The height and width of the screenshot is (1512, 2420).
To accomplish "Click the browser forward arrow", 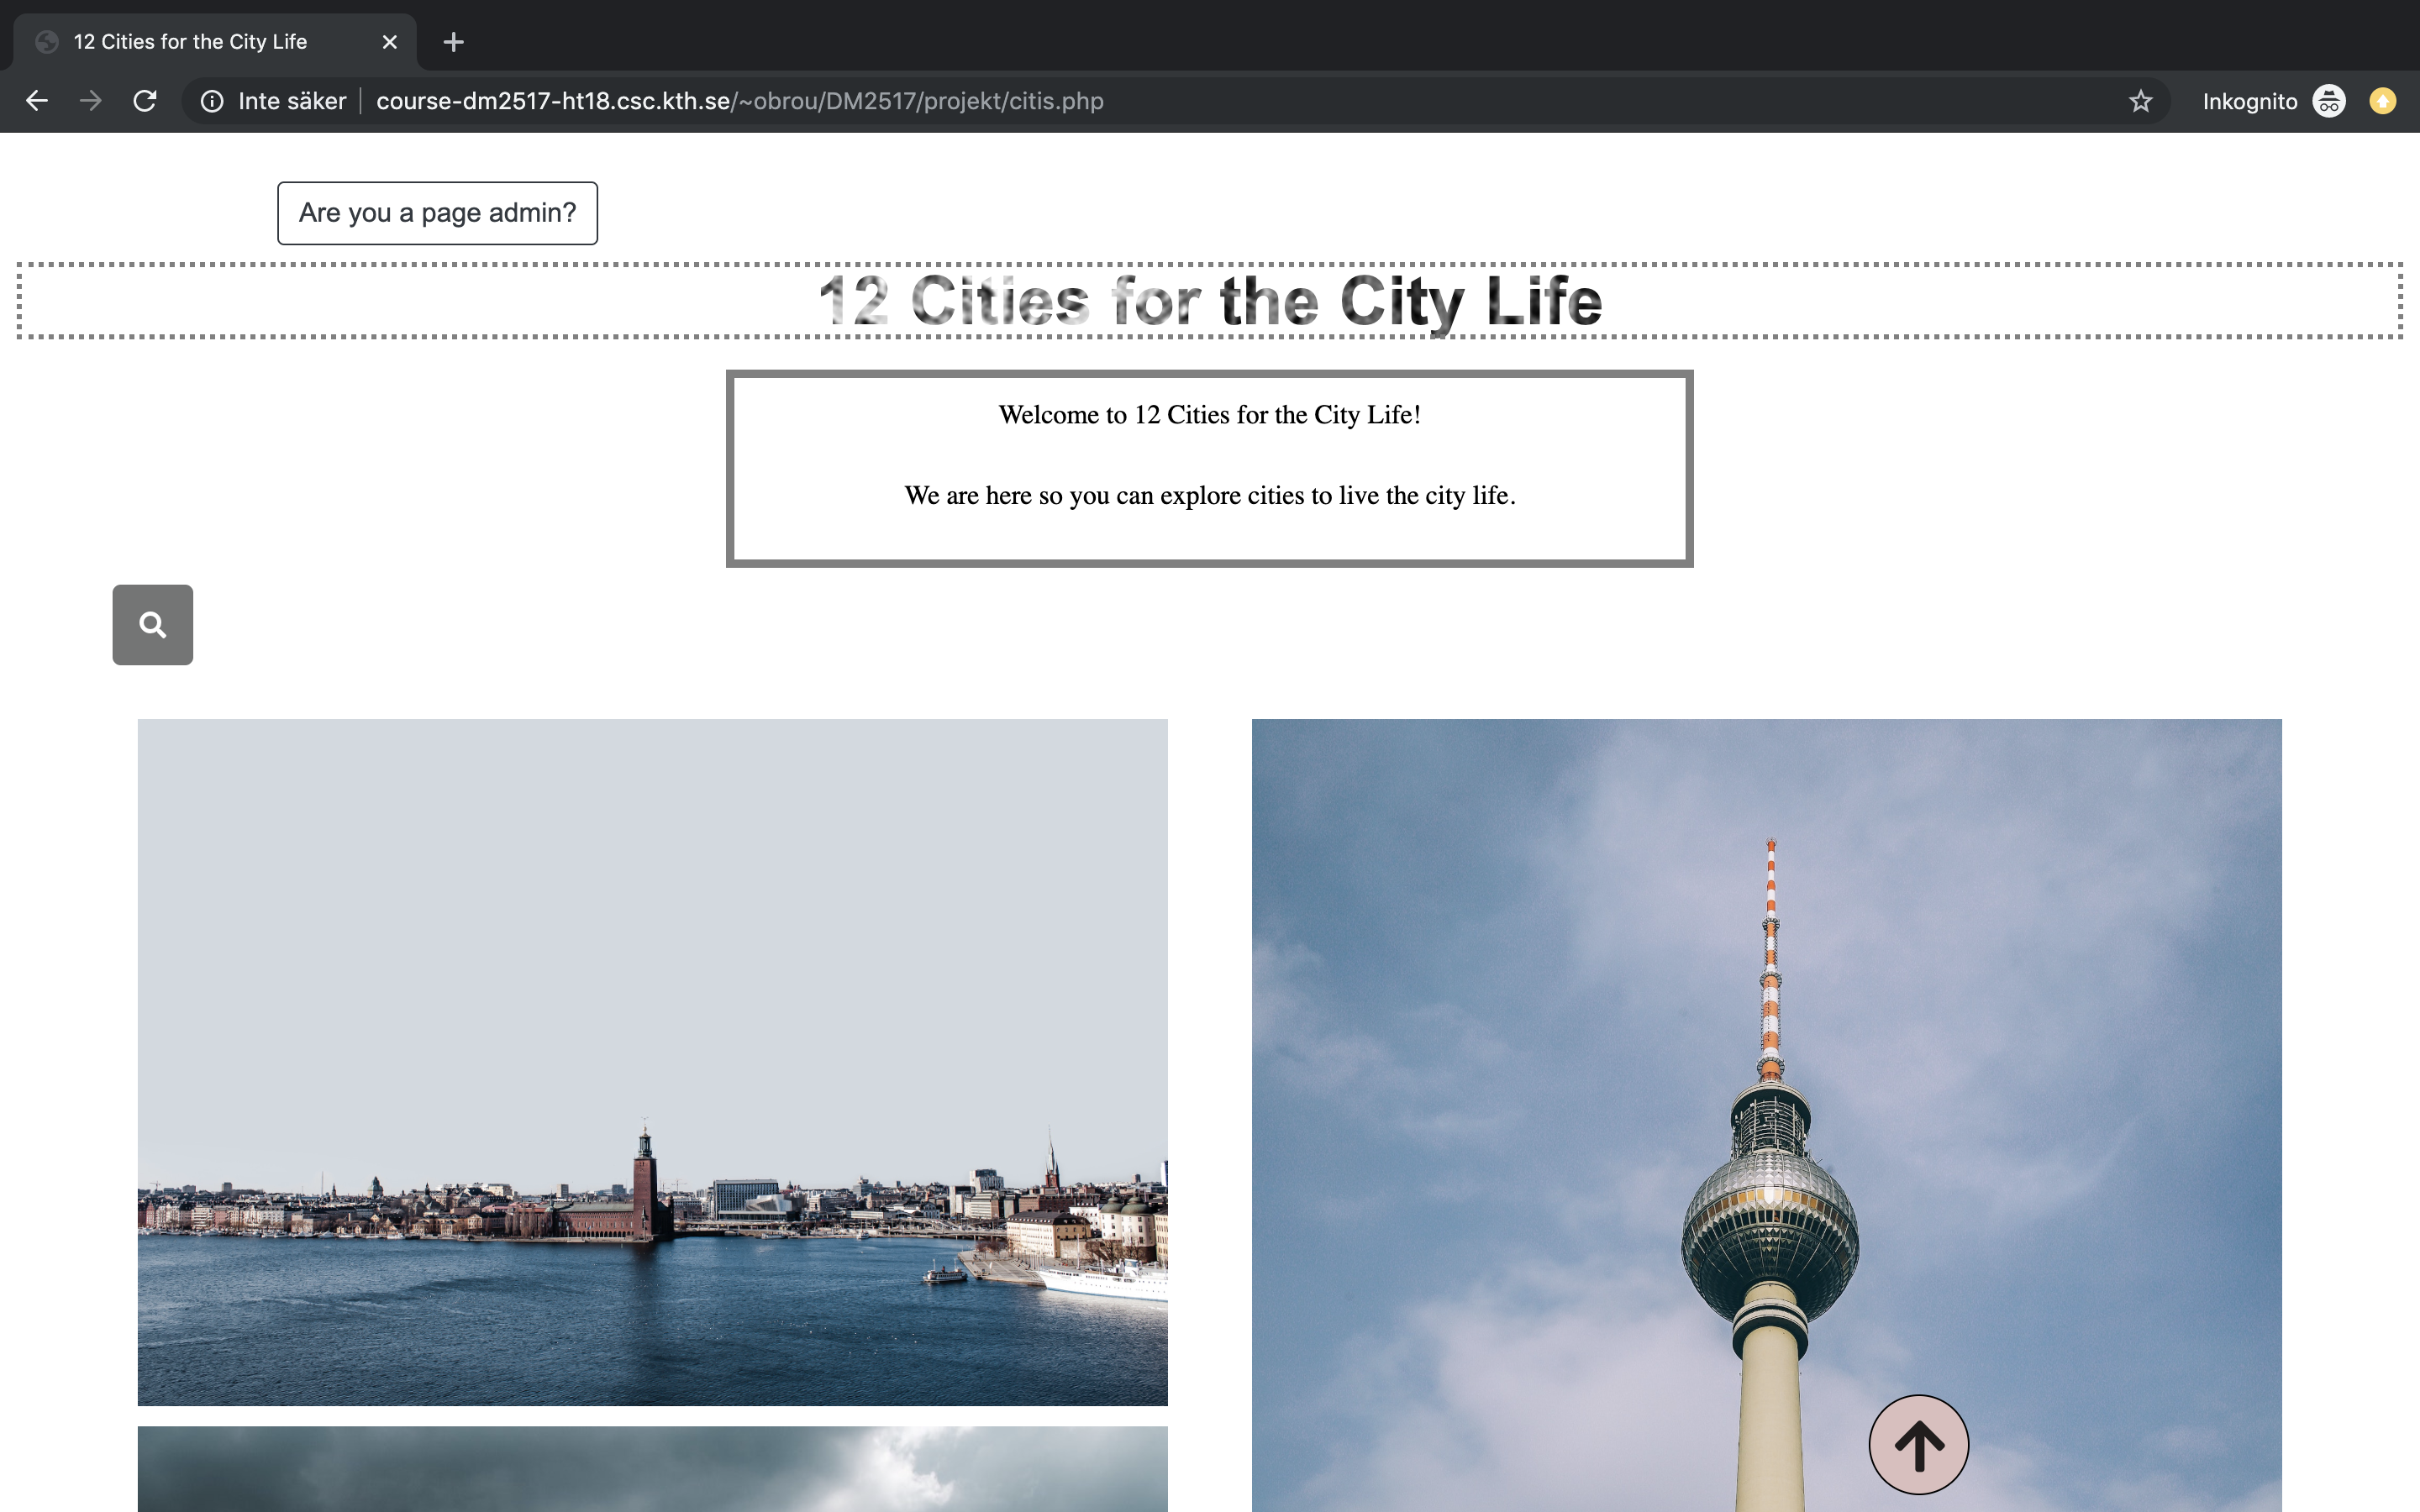I will coord(91,101).
